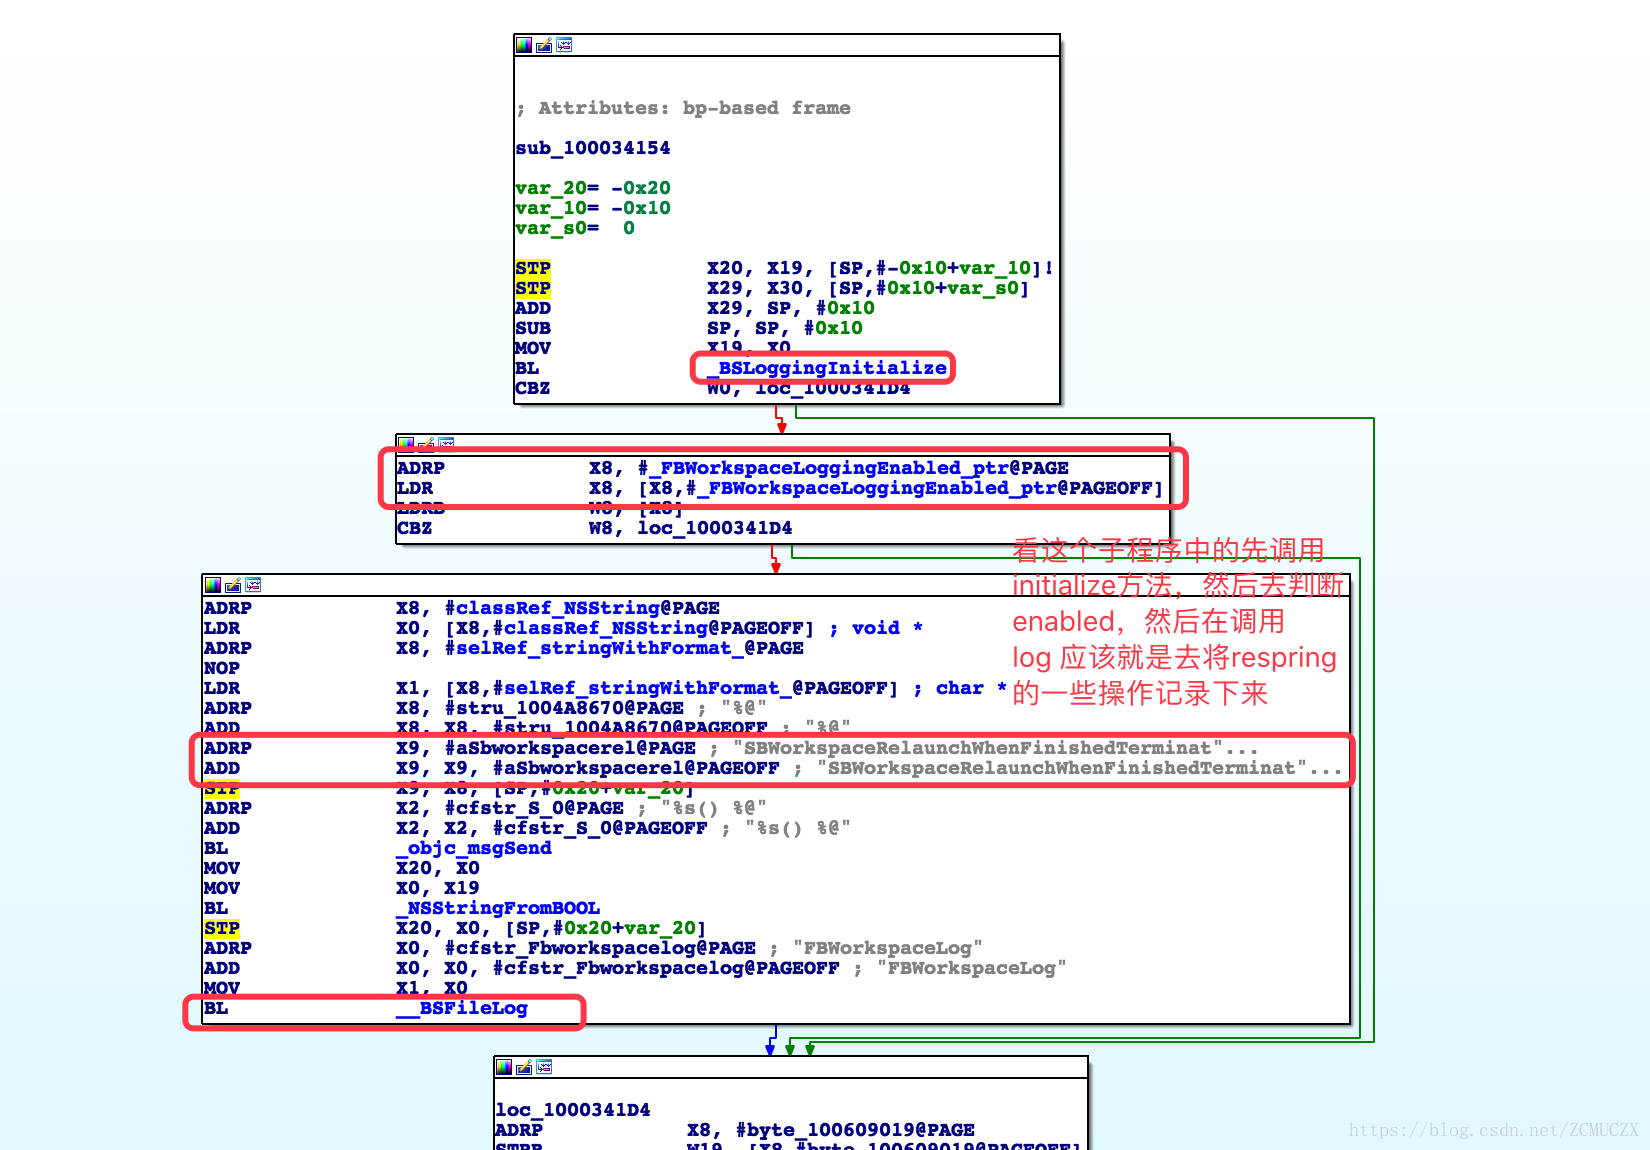Follow the _objc_msgSend call target

point(474,848)
